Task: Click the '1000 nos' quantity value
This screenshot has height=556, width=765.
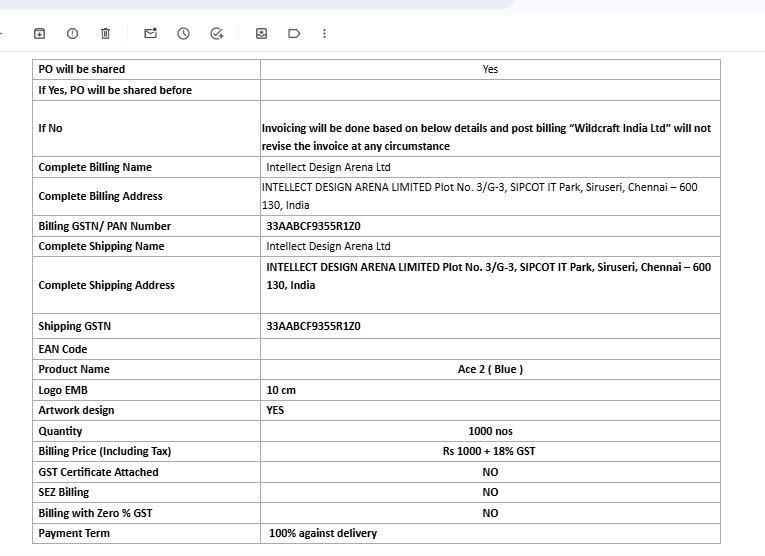Action: [490, 431]
